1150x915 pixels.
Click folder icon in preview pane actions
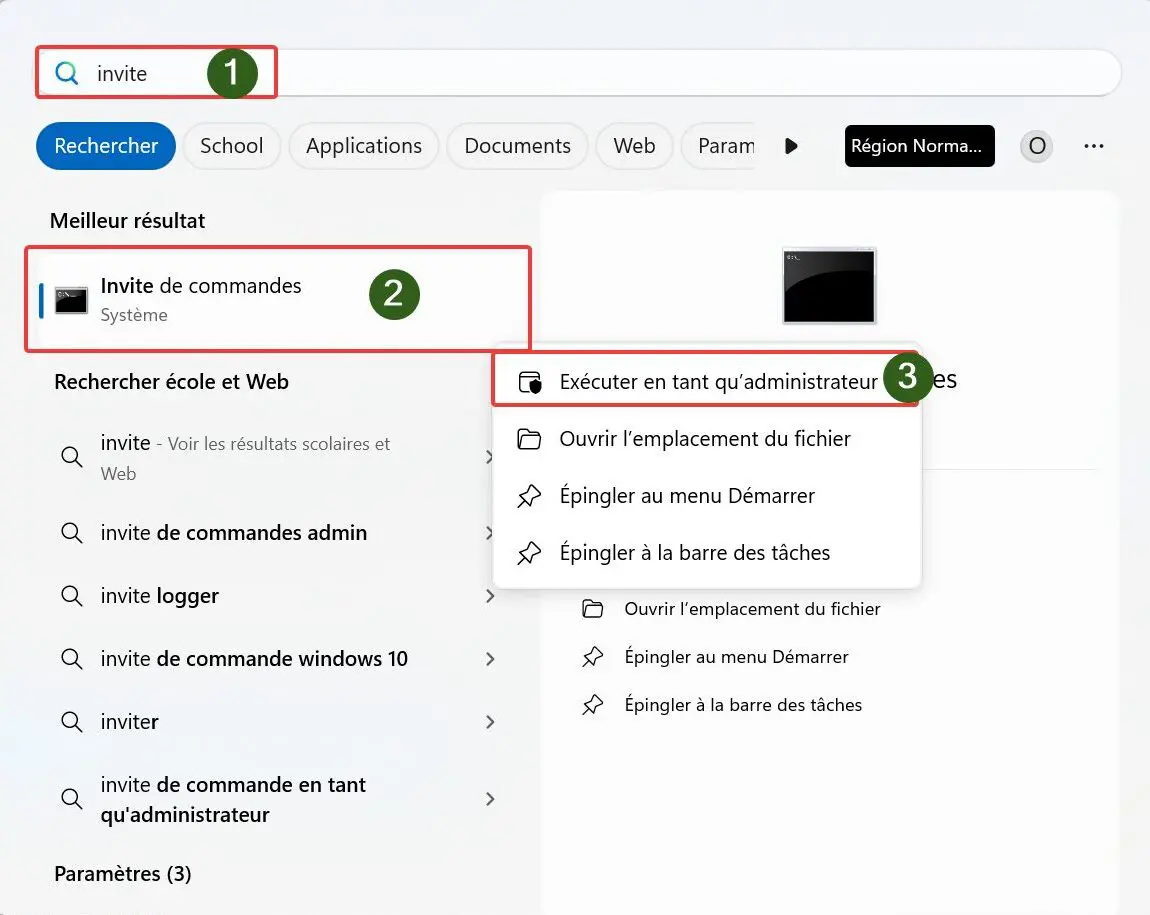593,609
